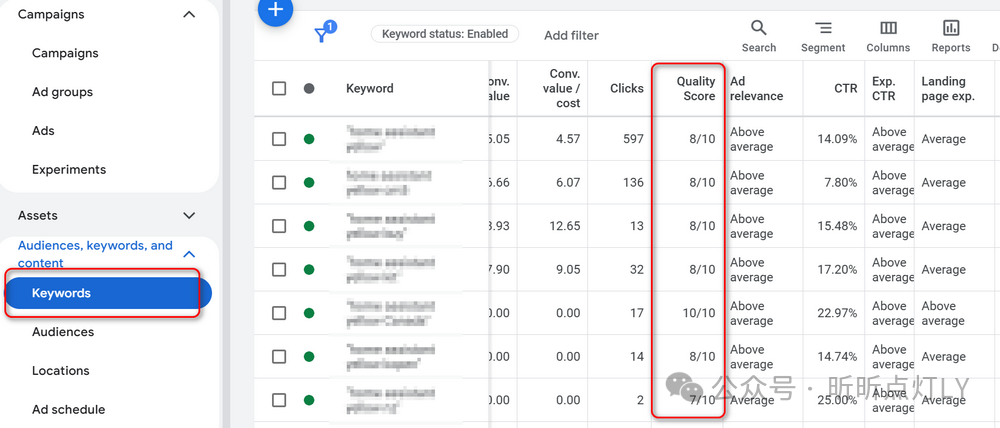This screenshot has width=1000, height=428.
Task: Open Ad groups from the sidebar
Action: pos(62,92)
